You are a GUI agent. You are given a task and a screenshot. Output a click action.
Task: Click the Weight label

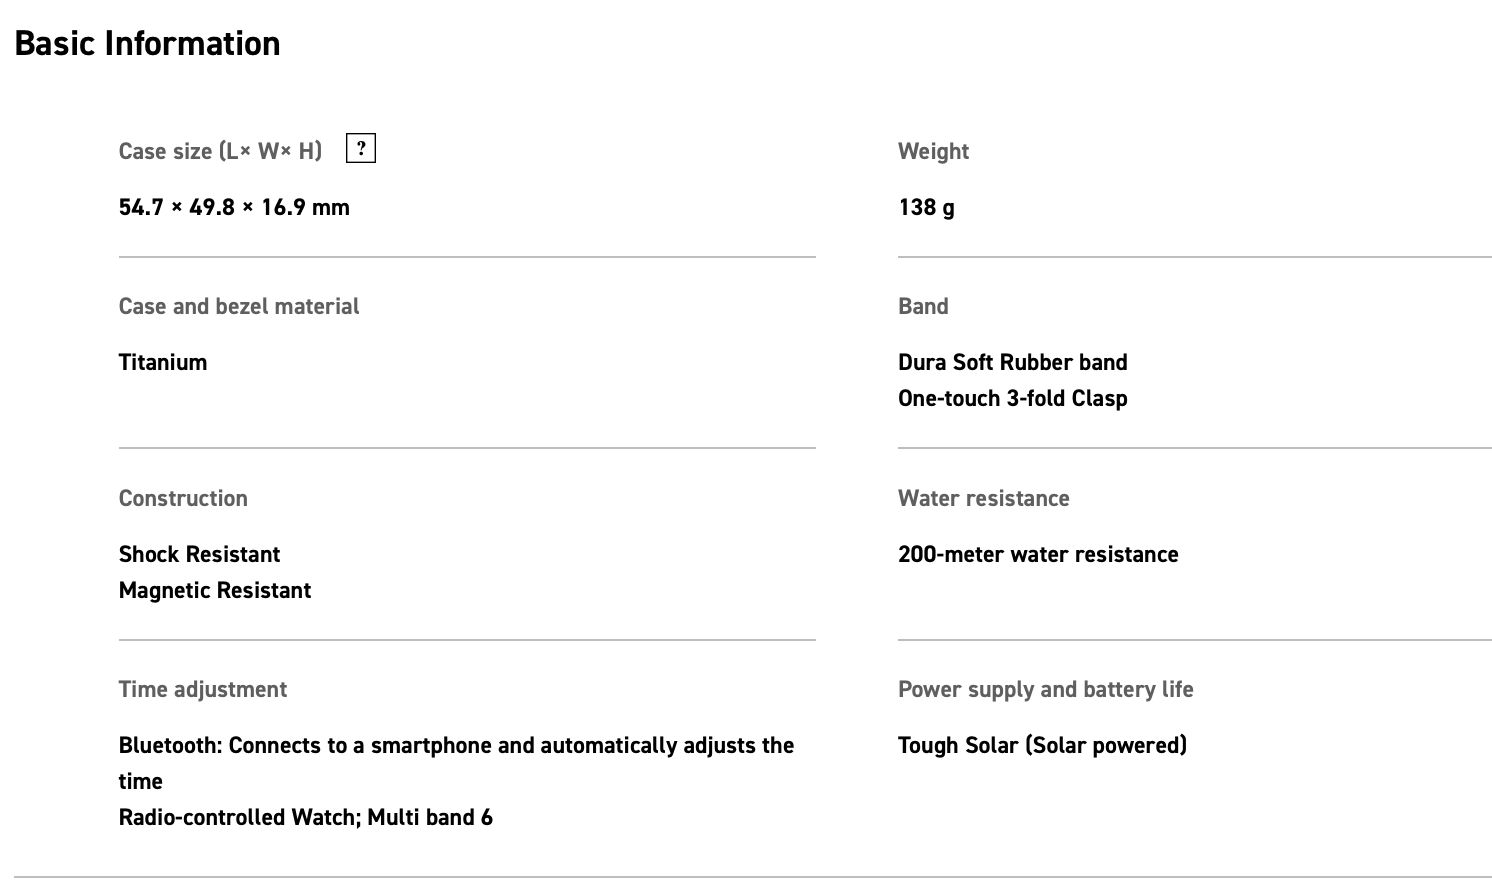point(933,151)
